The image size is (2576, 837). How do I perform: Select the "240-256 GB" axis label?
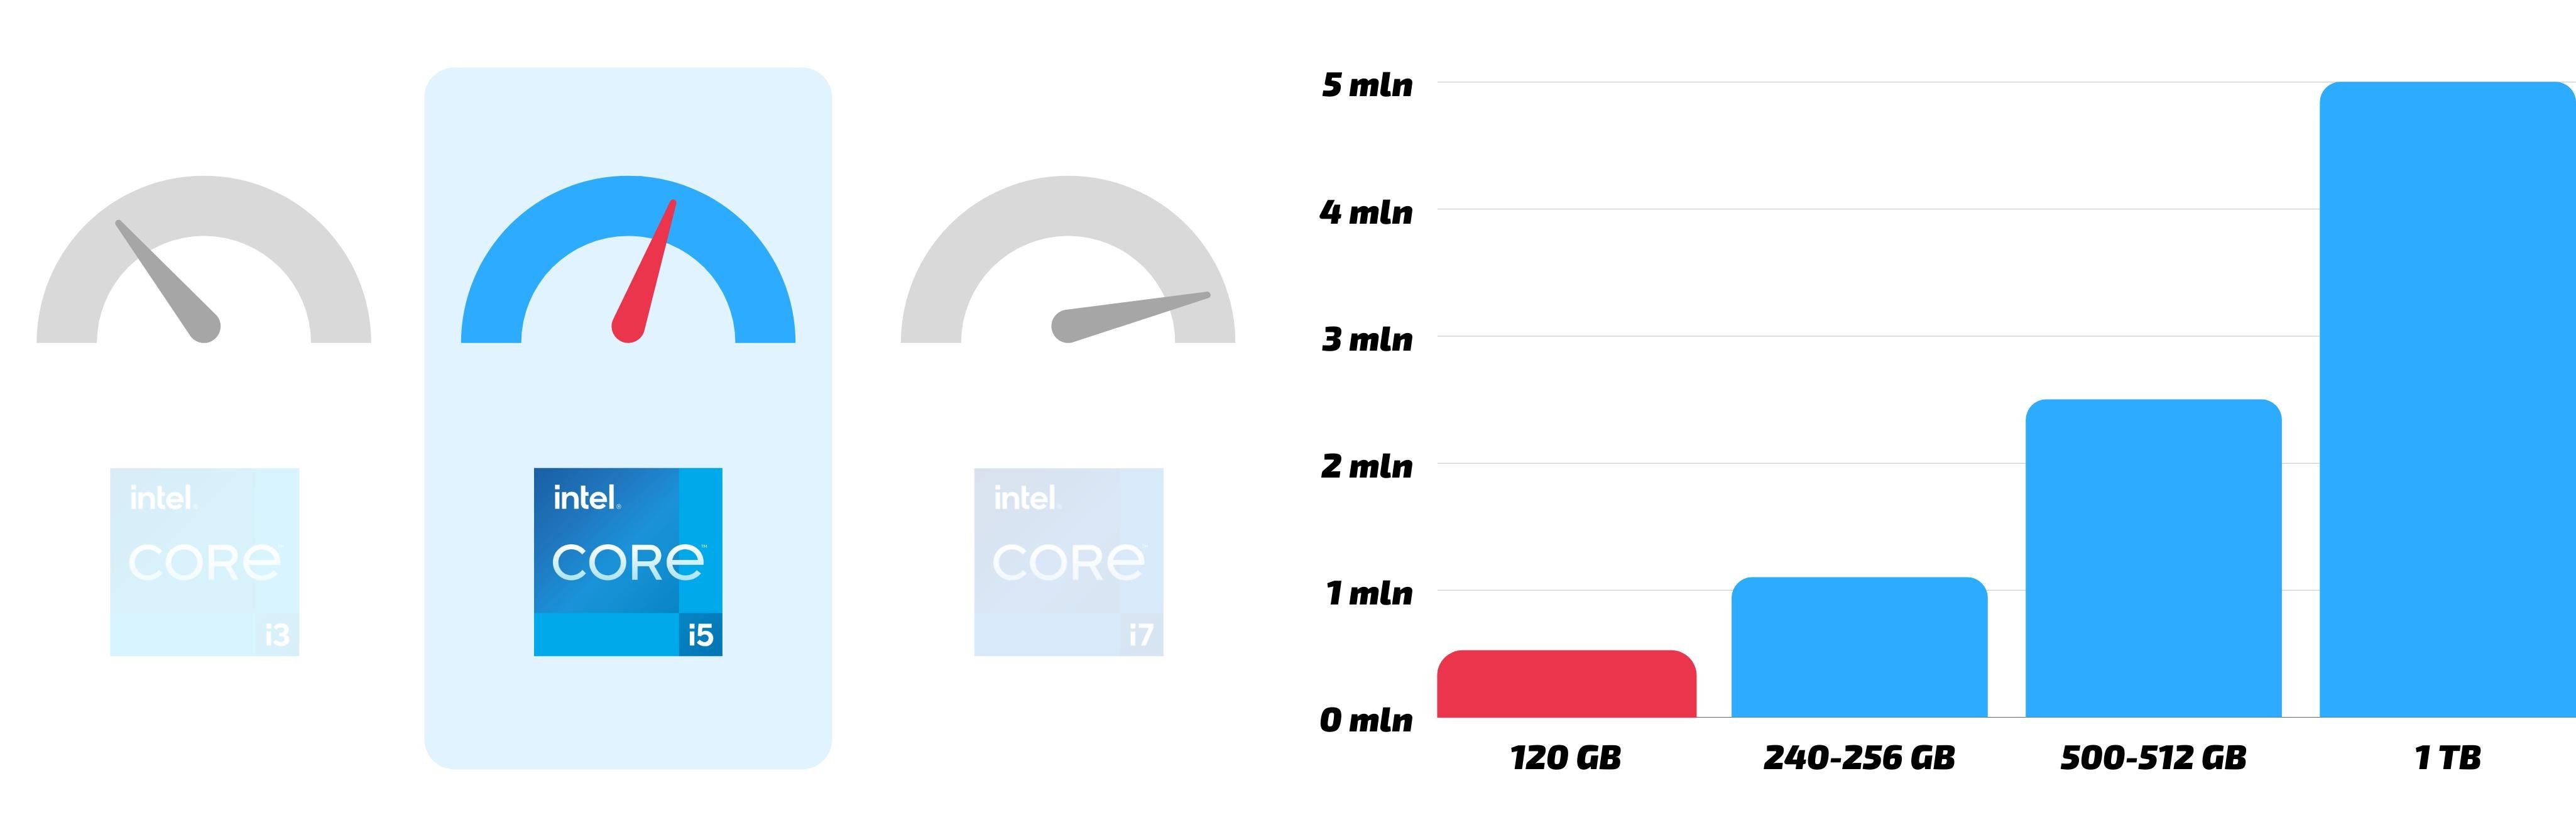(1859, 758)
